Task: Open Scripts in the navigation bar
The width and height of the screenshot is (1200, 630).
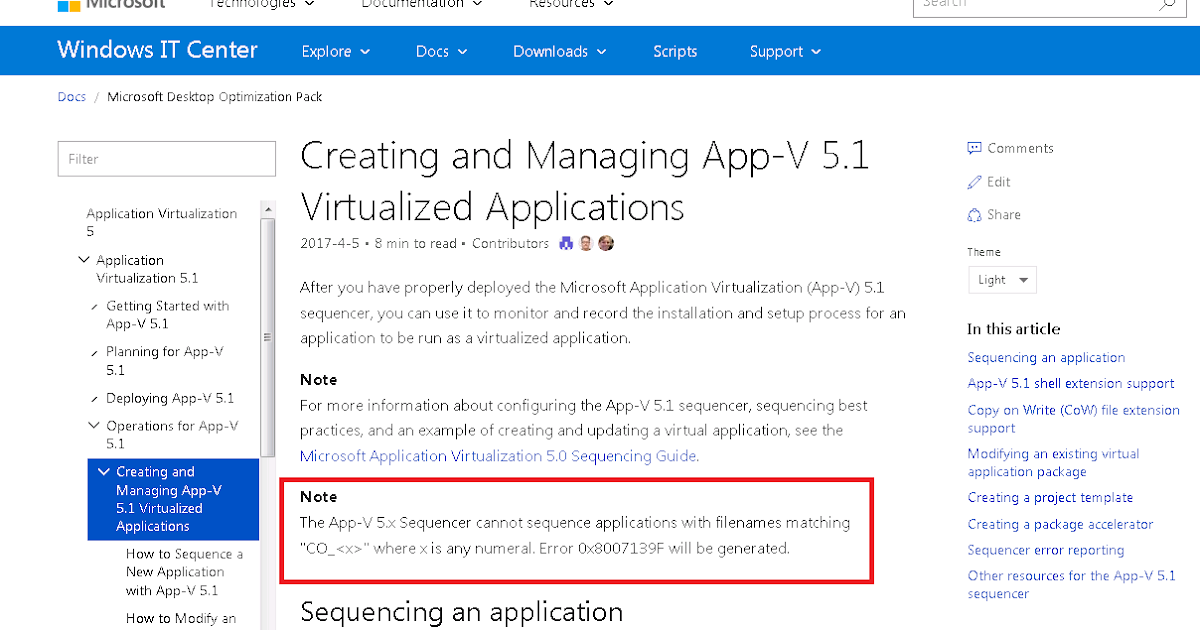Action: click(x=675, y=51)
